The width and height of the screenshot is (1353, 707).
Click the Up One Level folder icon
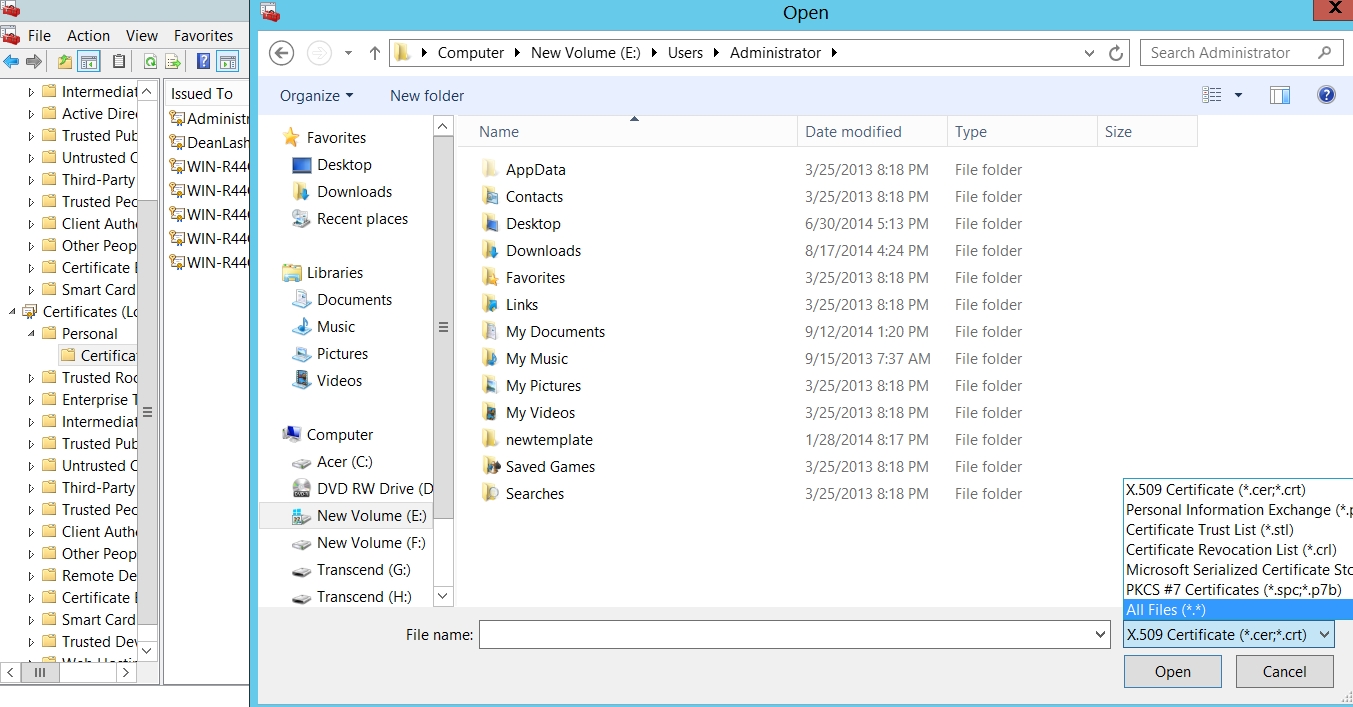click(x=65, y=62)
